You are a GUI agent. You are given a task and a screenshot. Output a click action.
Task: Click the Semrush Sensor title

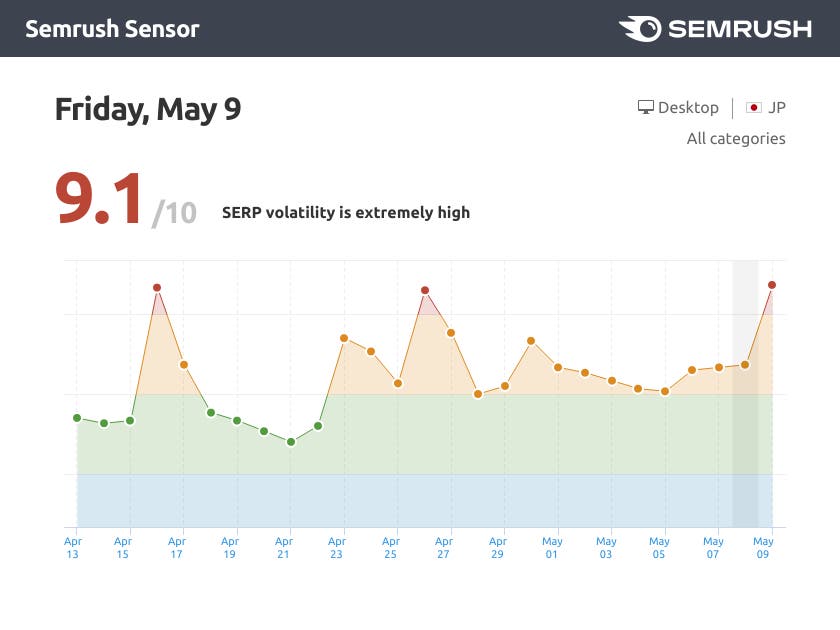tap(112, 29)
